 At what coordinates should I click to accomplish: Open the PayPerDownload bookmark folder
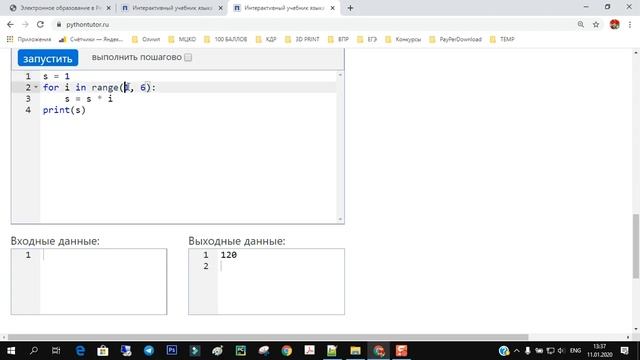pyautogui.click(x=456, y=39)
